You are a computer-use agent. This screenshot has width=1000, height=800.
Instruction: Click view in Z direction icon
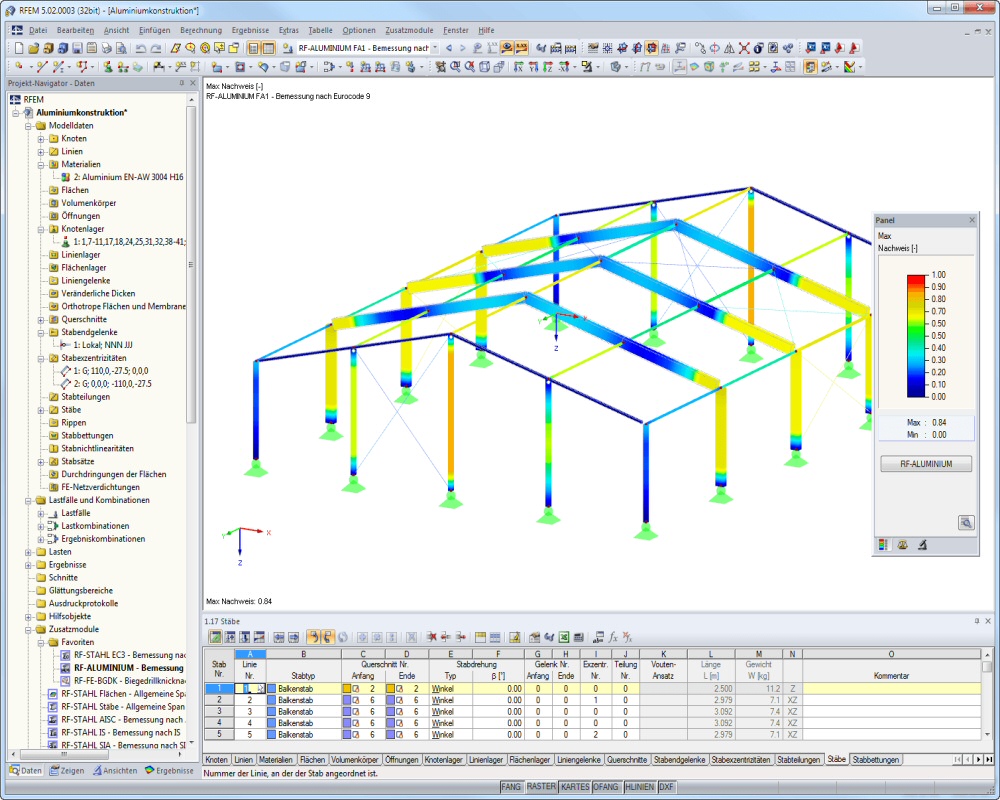tap(548, 66)
